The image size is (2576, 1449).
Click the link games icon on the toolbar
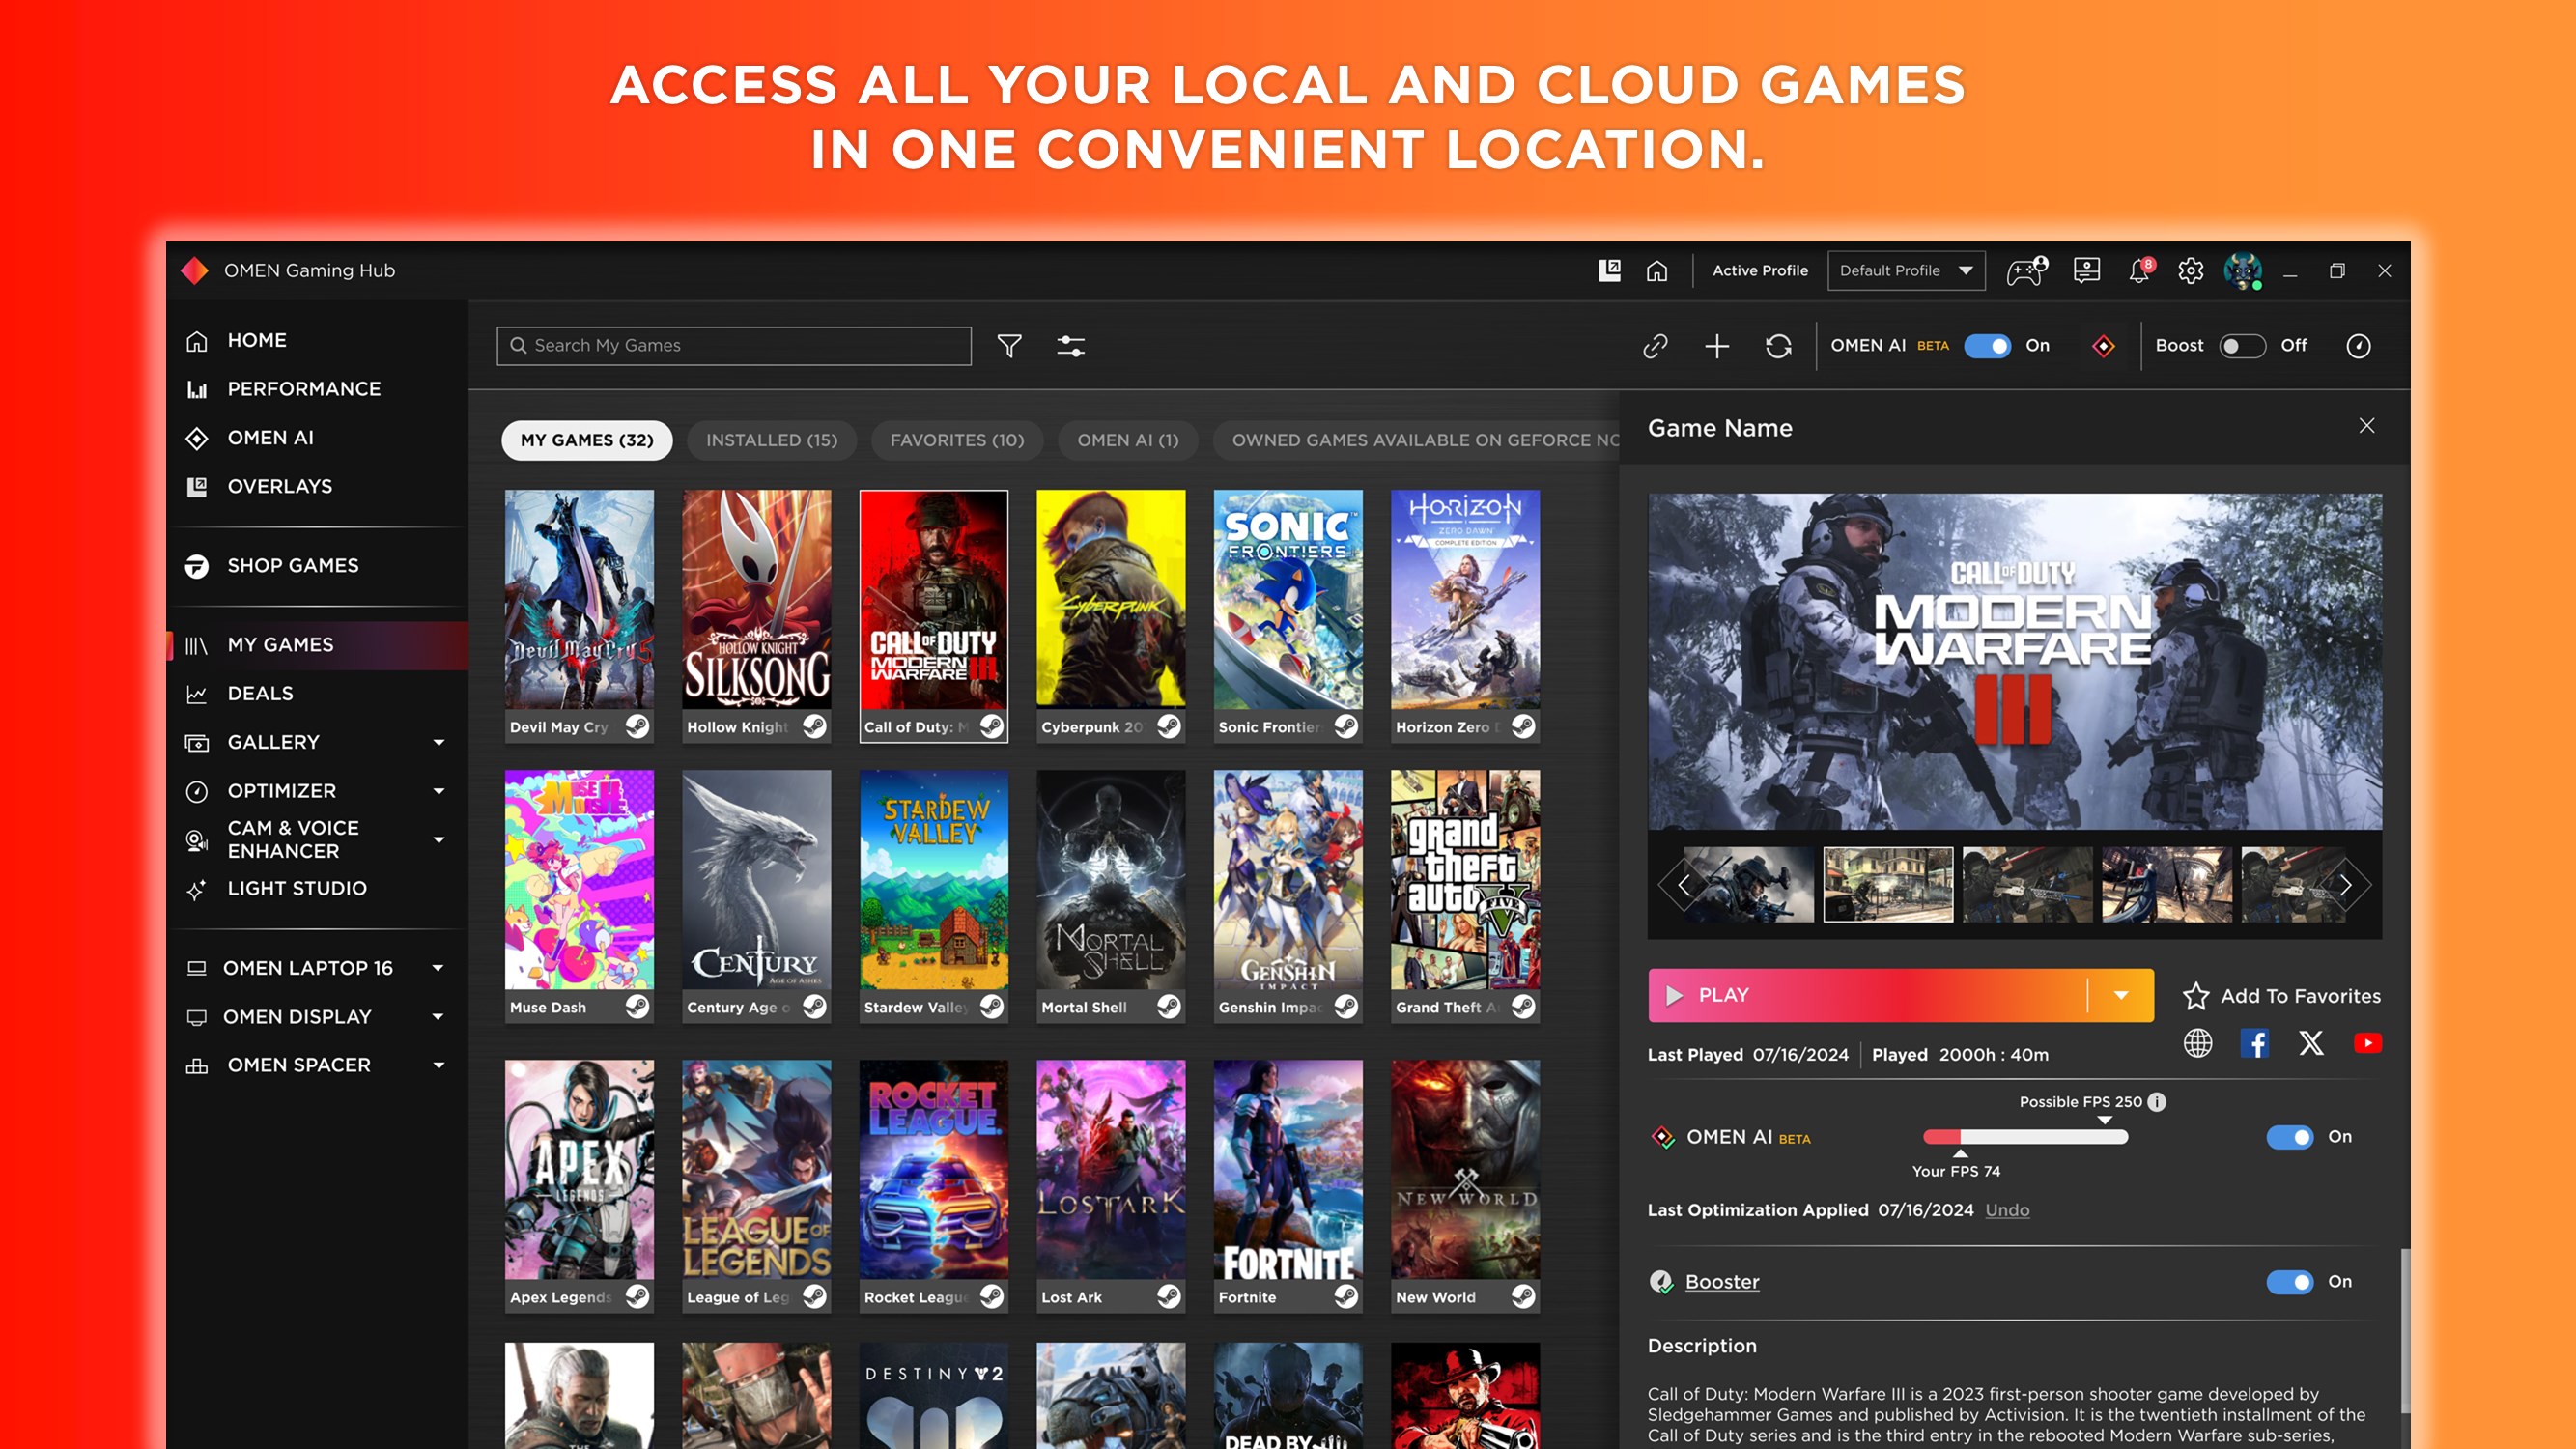tap(1654, 346)
